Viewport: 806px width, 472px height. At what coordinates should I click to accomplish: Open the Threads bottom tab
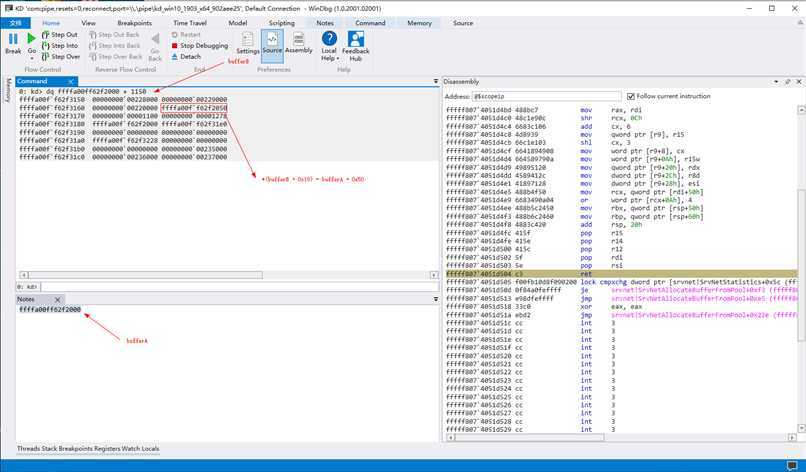tap(28, 448)
